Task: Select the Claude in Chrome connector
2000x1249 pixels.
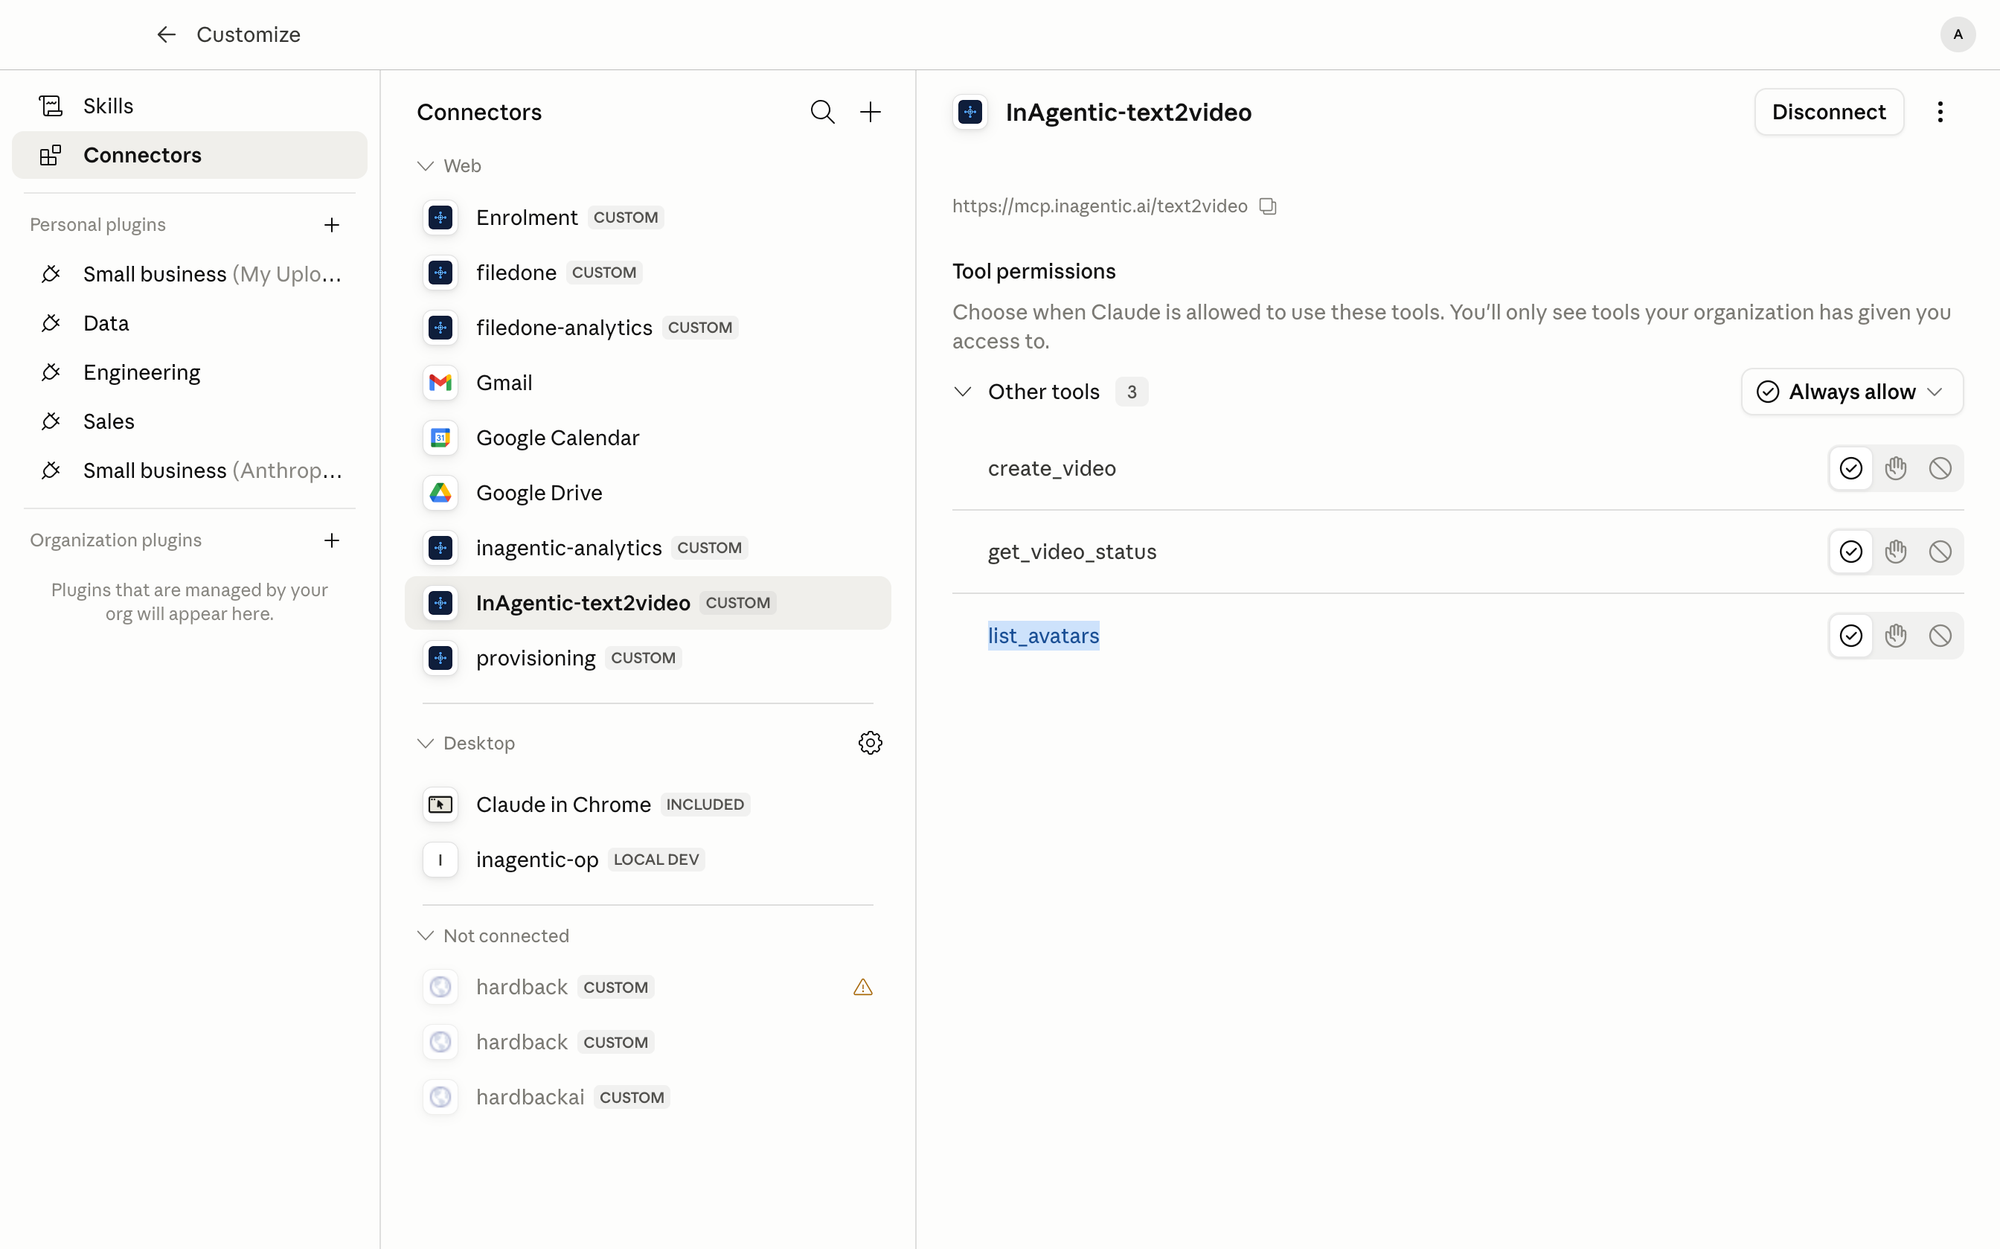Action: [647, 805]
